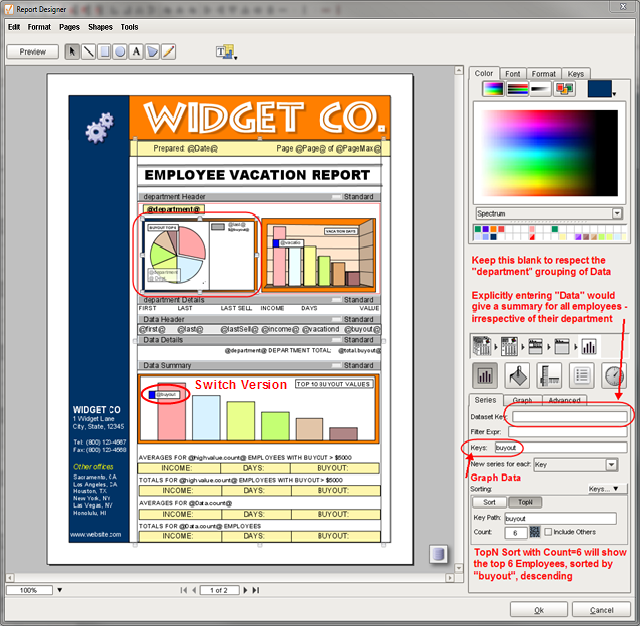Viewport: 640px width, 626px height.
Task: Select the Oval shape tool
Action: (120, 52)
